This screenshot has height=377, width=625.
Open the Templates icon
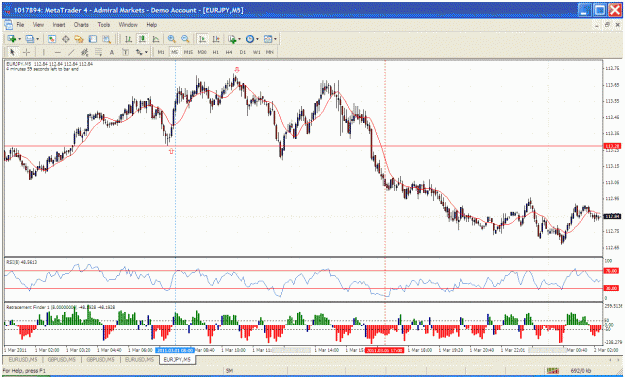coord(268,39)
